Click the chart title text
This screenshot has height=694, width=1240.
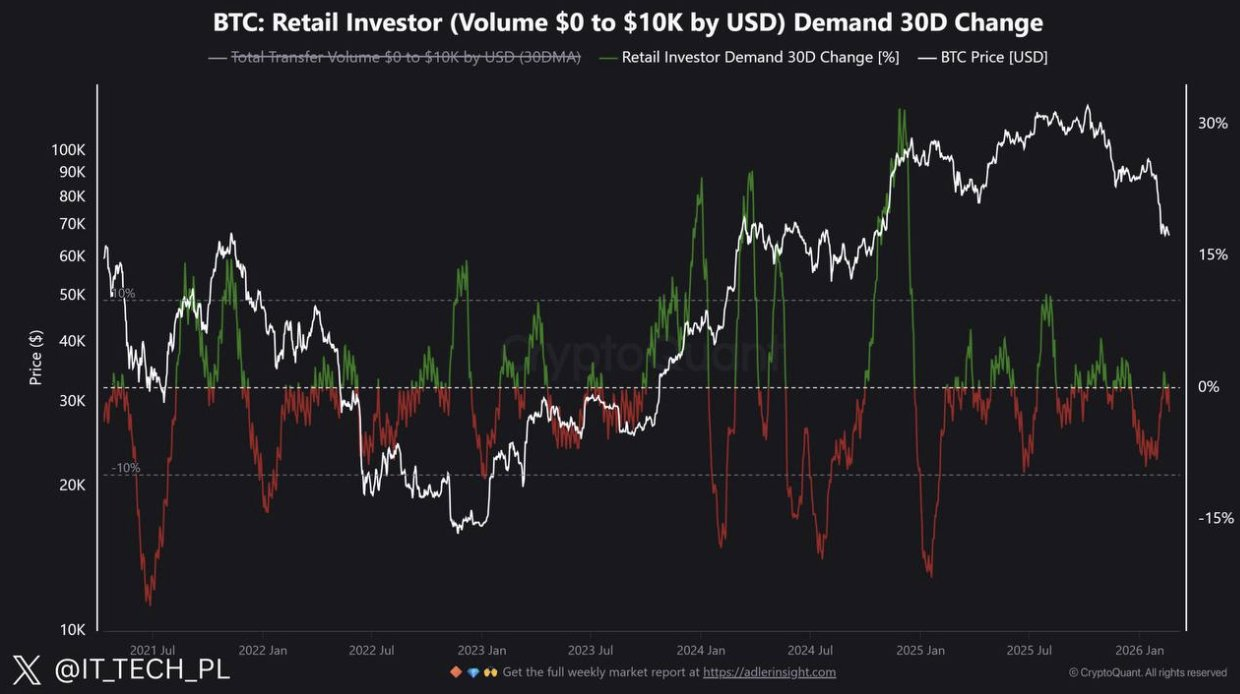point(627,22)
